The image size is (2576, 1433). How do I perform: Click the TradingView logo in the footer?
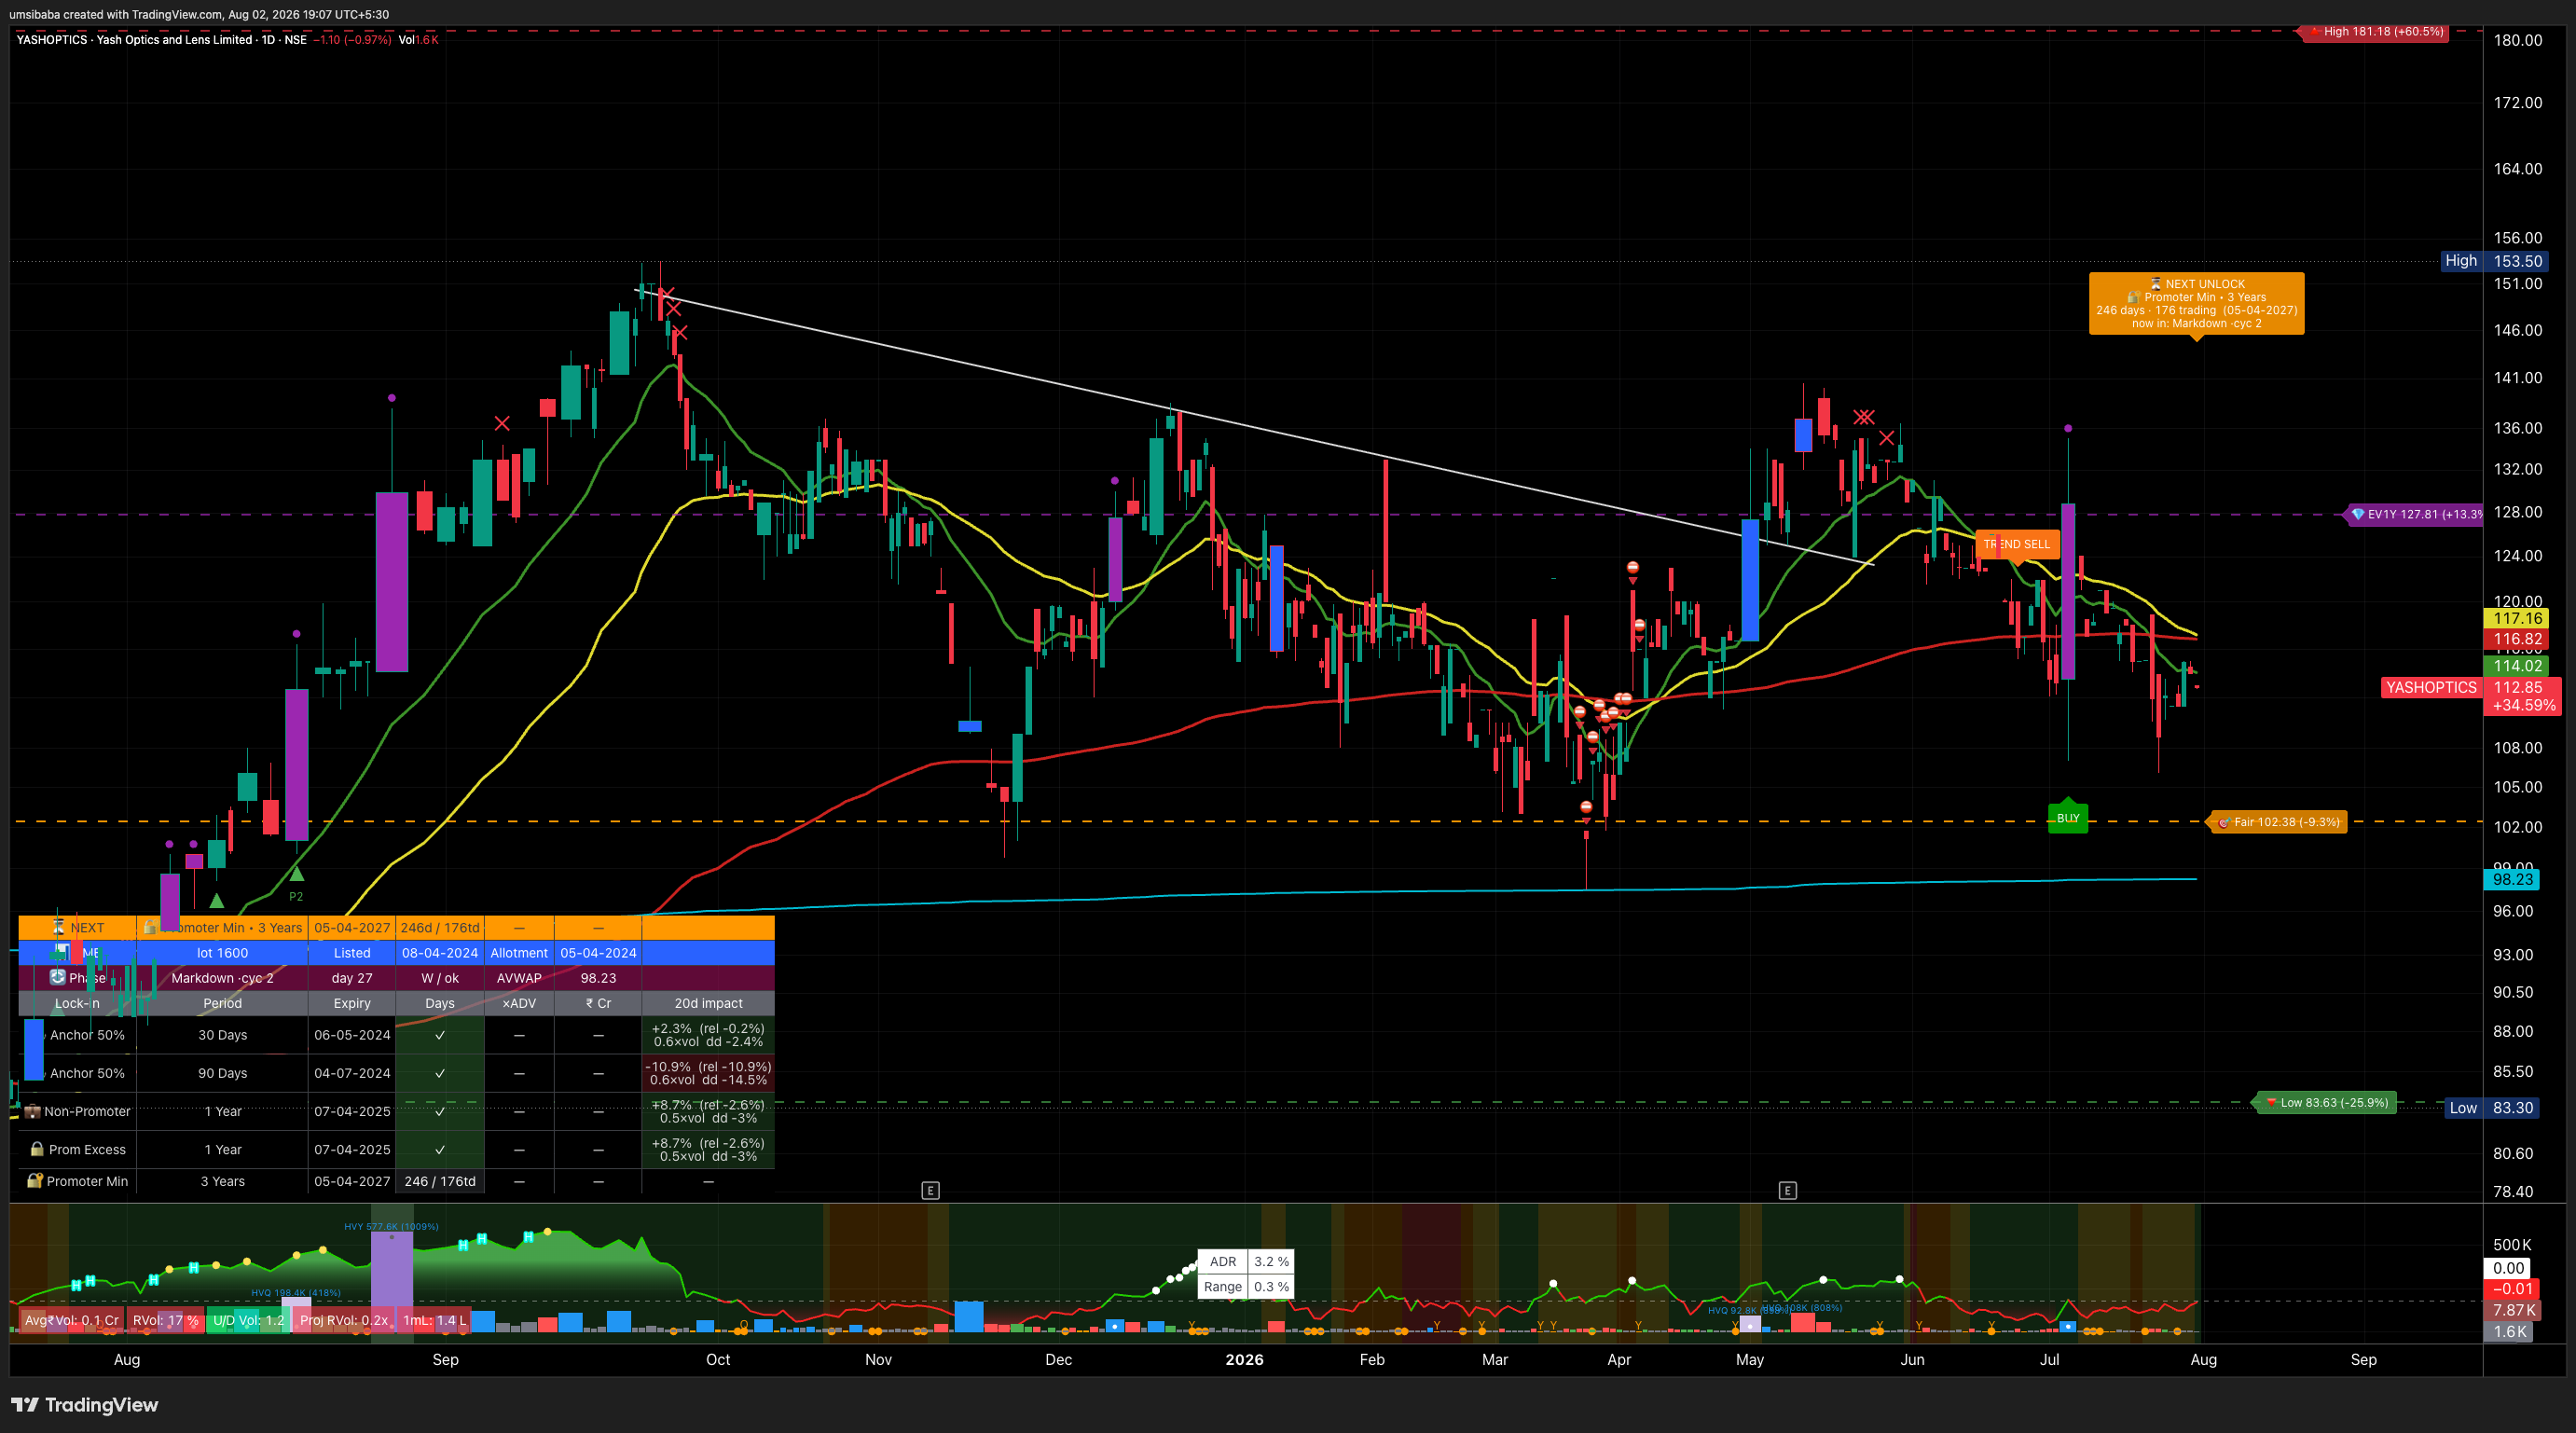point(85,1405)
